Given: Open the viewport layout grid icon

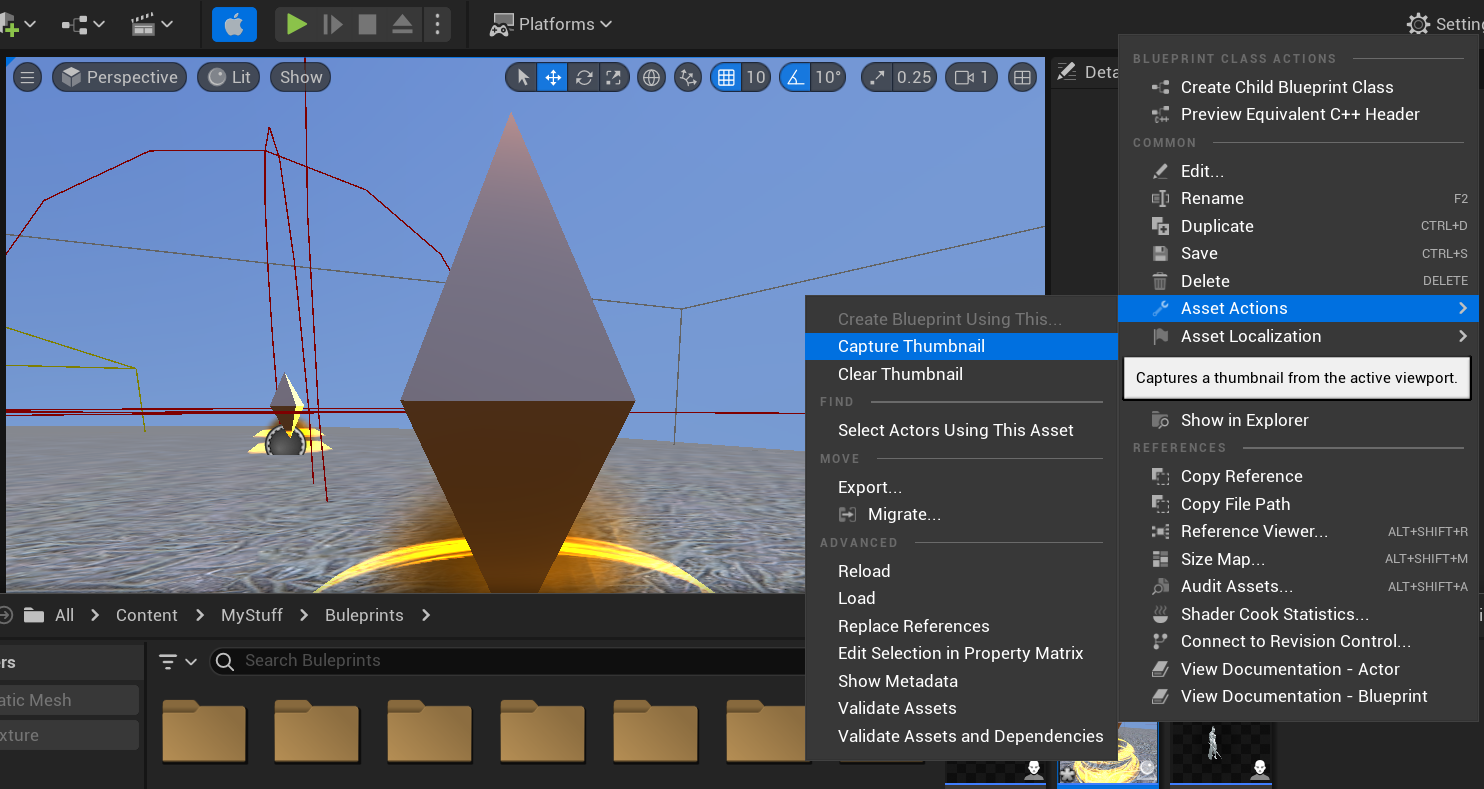Looking at the screenshot, I should [1022, 77].
